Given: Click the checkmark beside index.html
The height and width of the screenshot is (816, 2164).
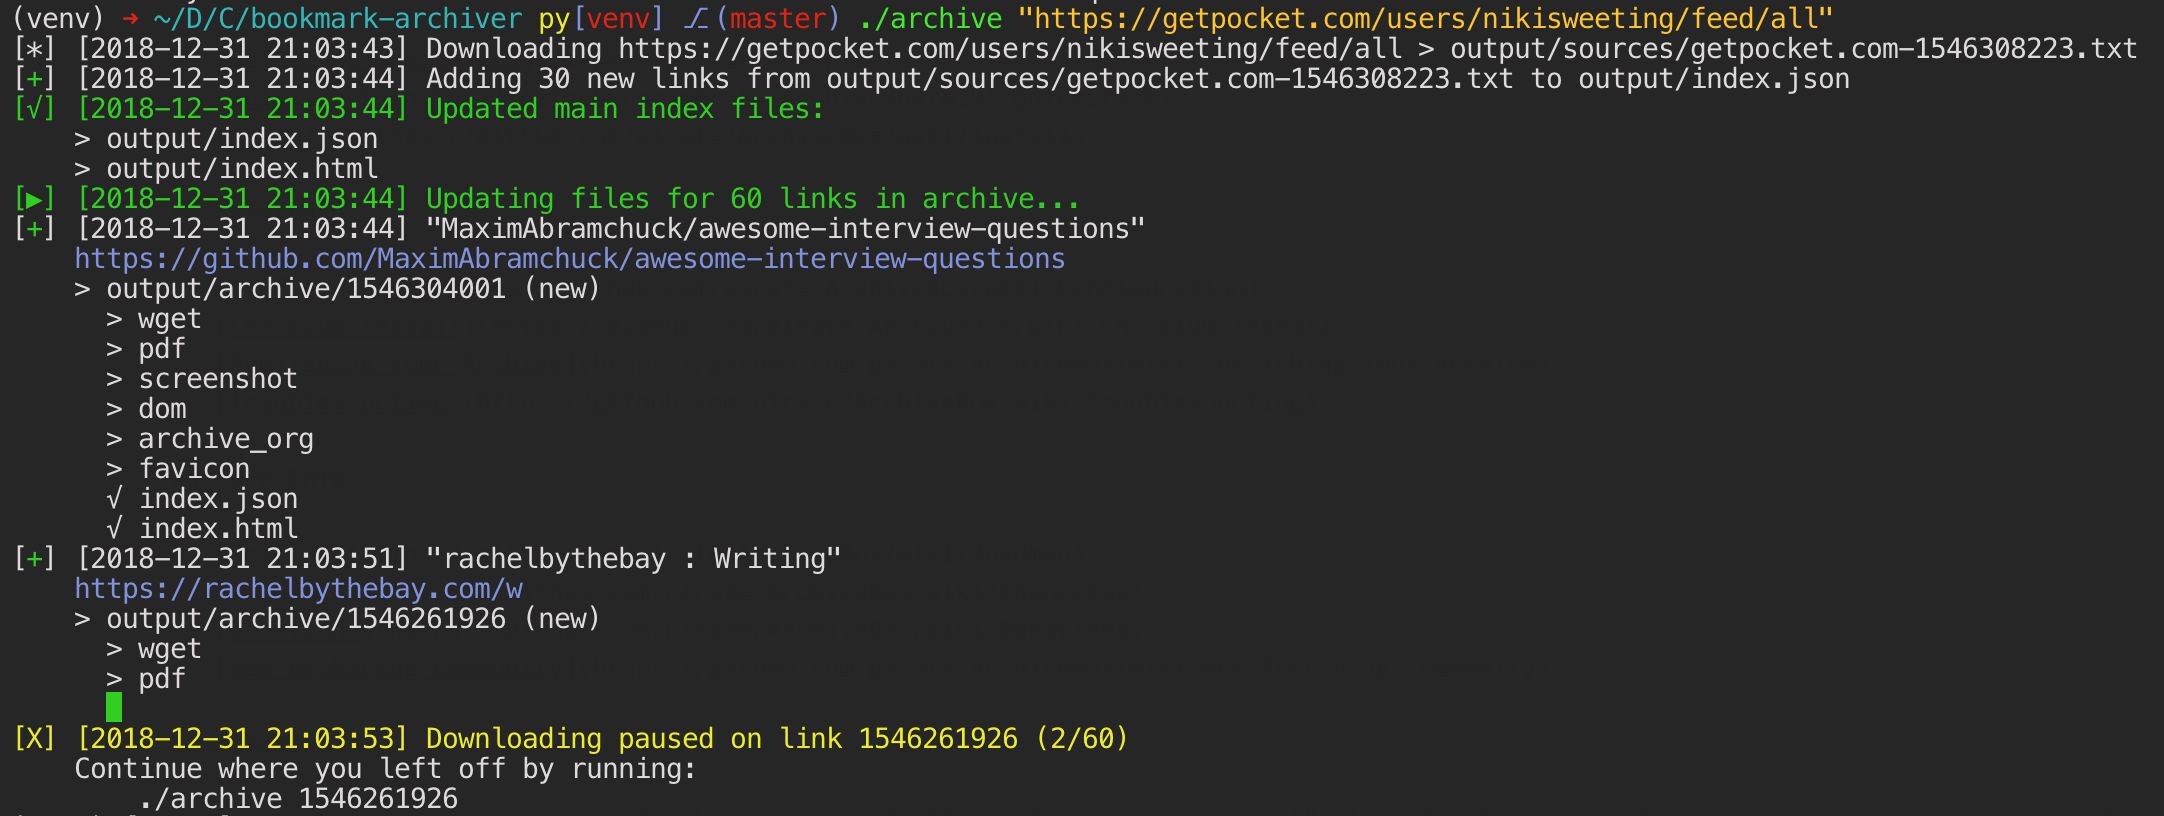Looking at the screenshot, I should 114,529.
